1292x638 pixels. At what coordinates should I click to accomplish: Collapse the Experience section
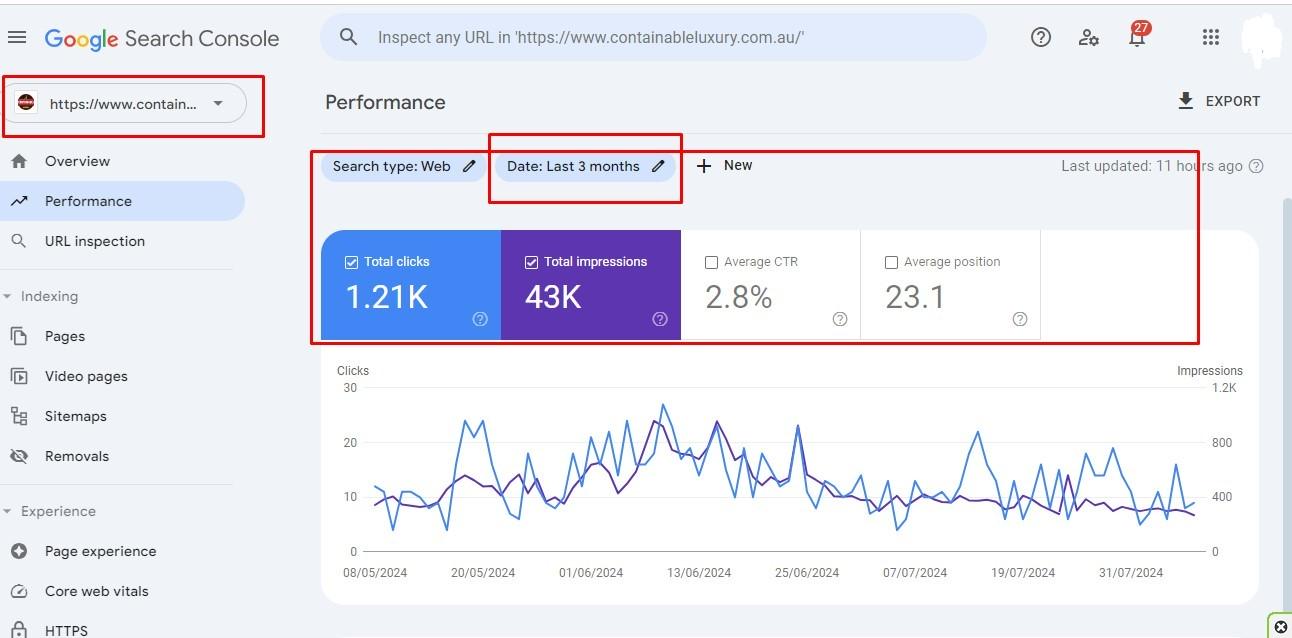point(9,512)
